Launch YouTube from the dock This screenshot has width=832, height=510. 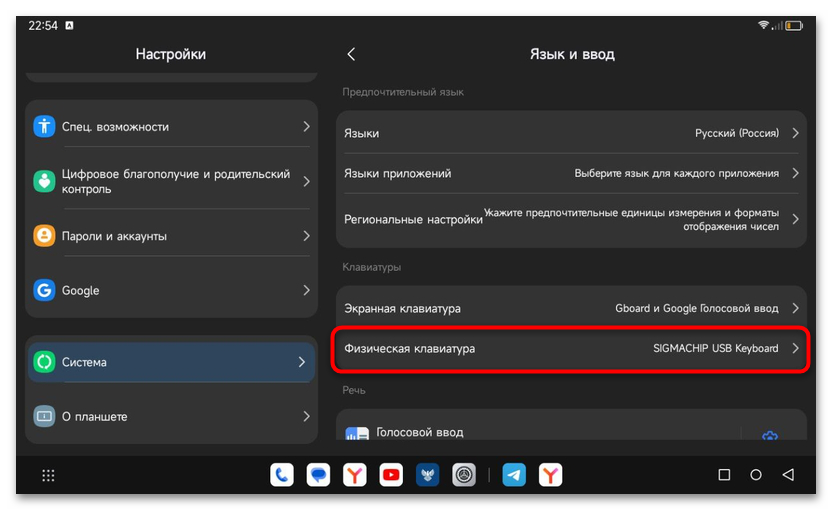(391, 475)
